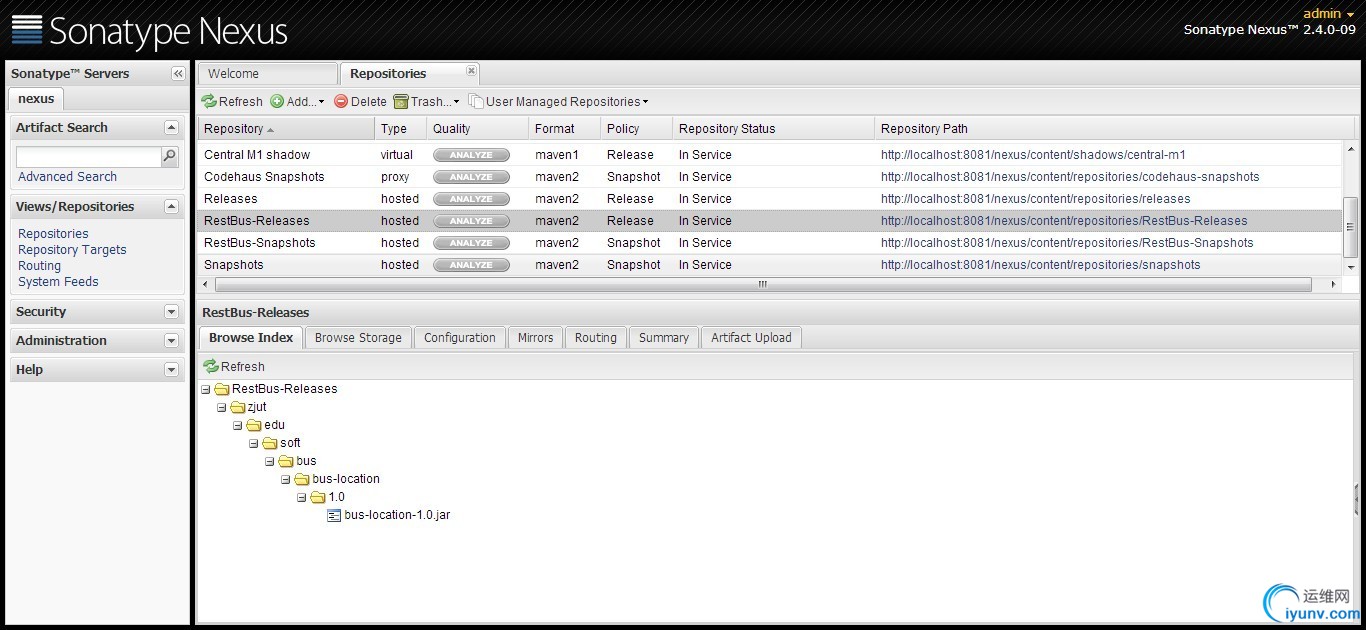The width and height of the screenshot is (1366, 630).
Task: Collapse the edu folder node
Action: [x=238, y=425]
